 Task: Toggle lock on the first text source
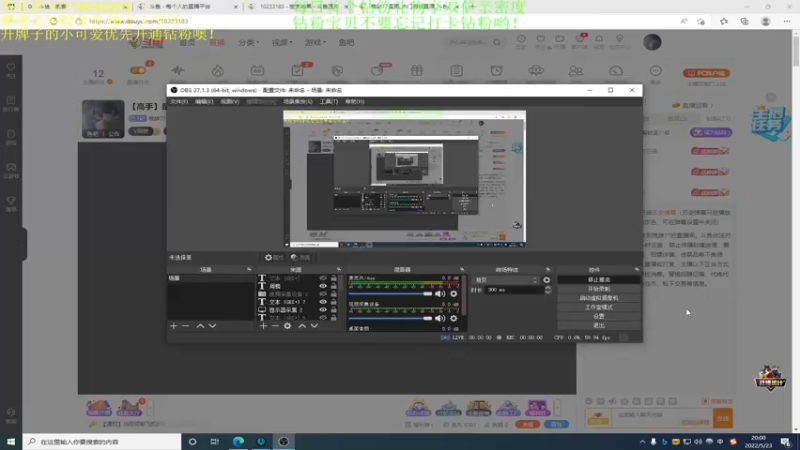pos(334,278)
